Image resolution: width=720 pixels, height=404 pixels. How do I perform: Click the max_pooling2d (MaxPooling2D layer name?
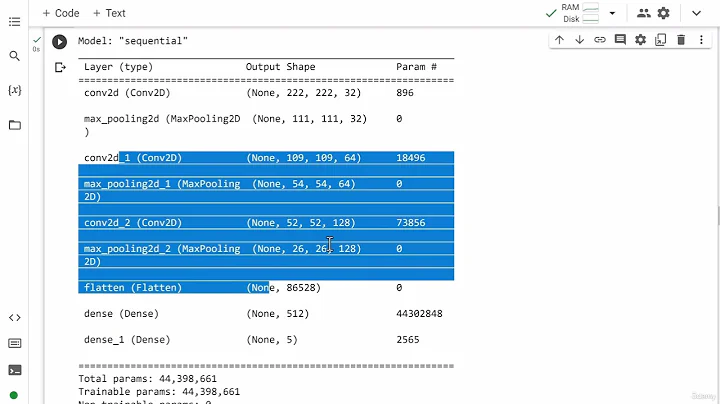click(x=162, y=119)
